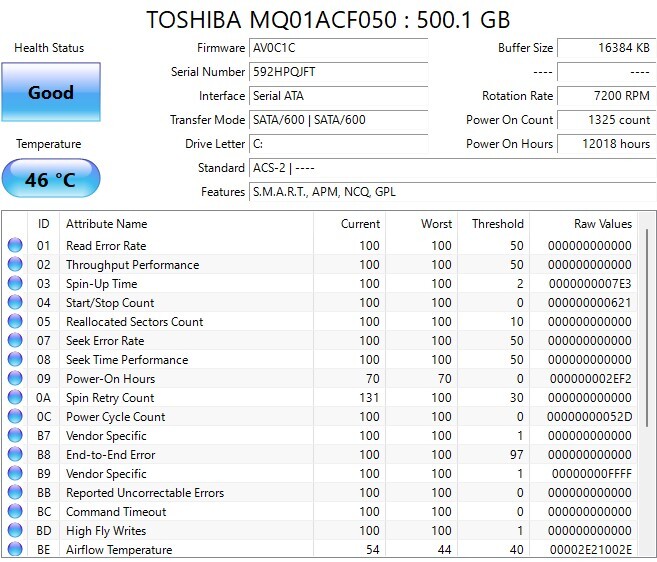Screen dimensions: 657x562
Task: Select the Power Cycle Count attribute name
Action: (x=115, y=417)
